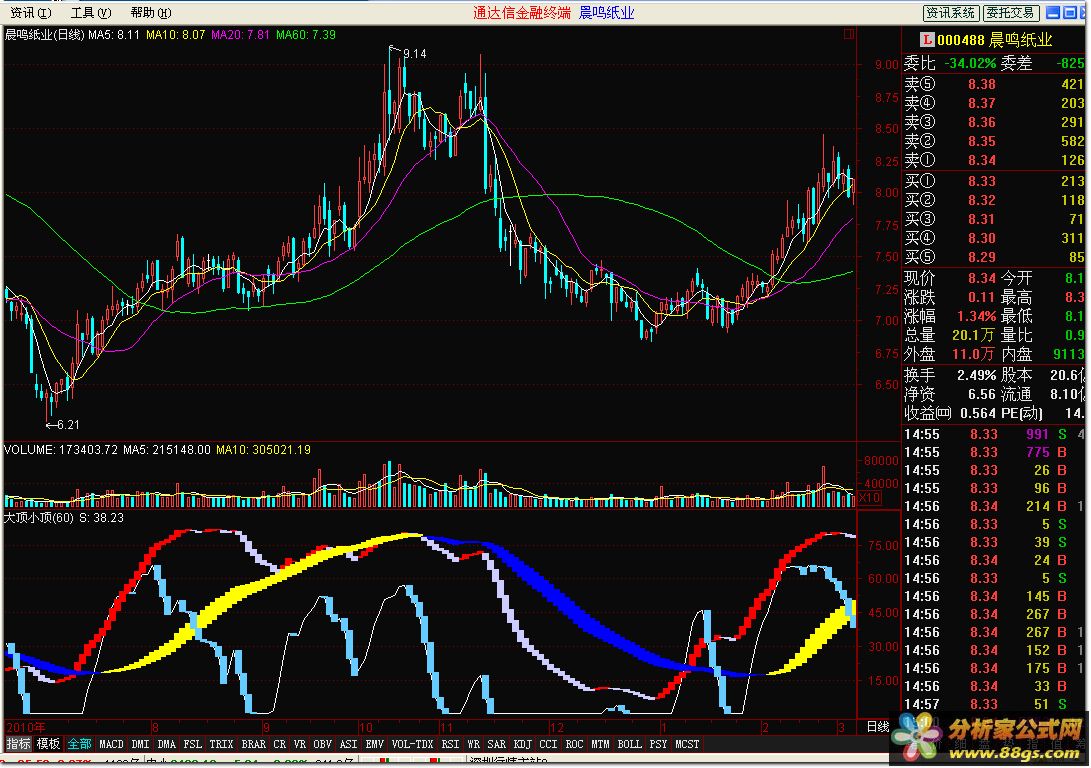Click the 现价 8.34 value
Screen dimensions: 1091x768
(x=982, y=278)
